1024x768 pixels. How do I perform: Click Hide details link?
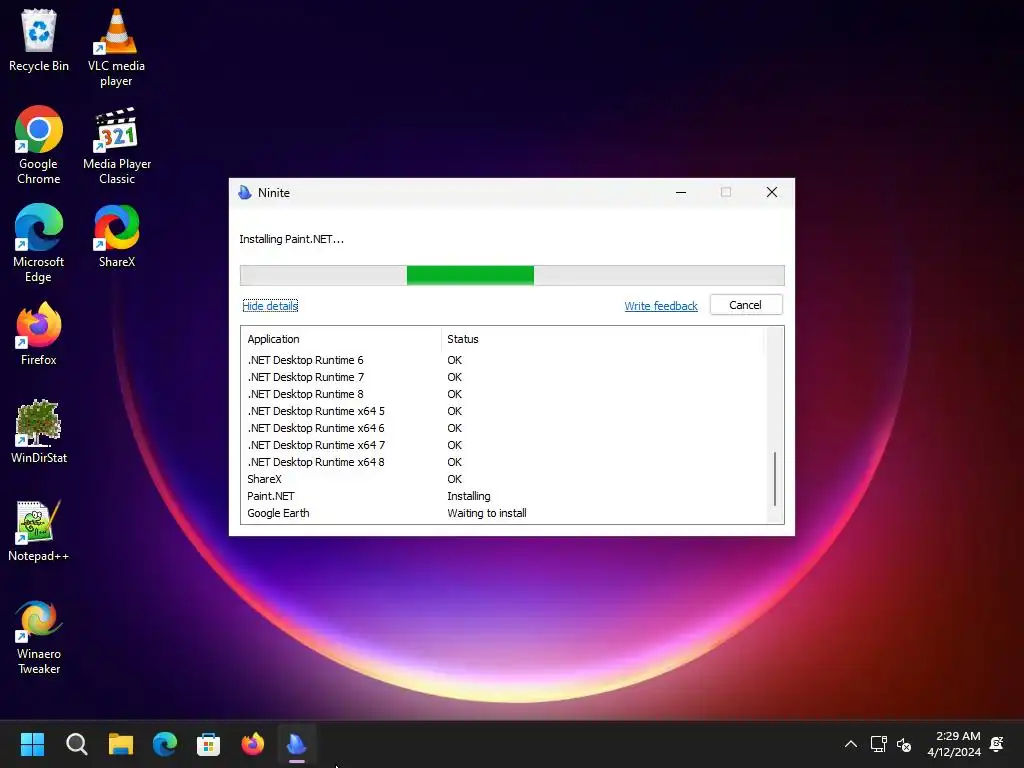click(x=270, y=306)
